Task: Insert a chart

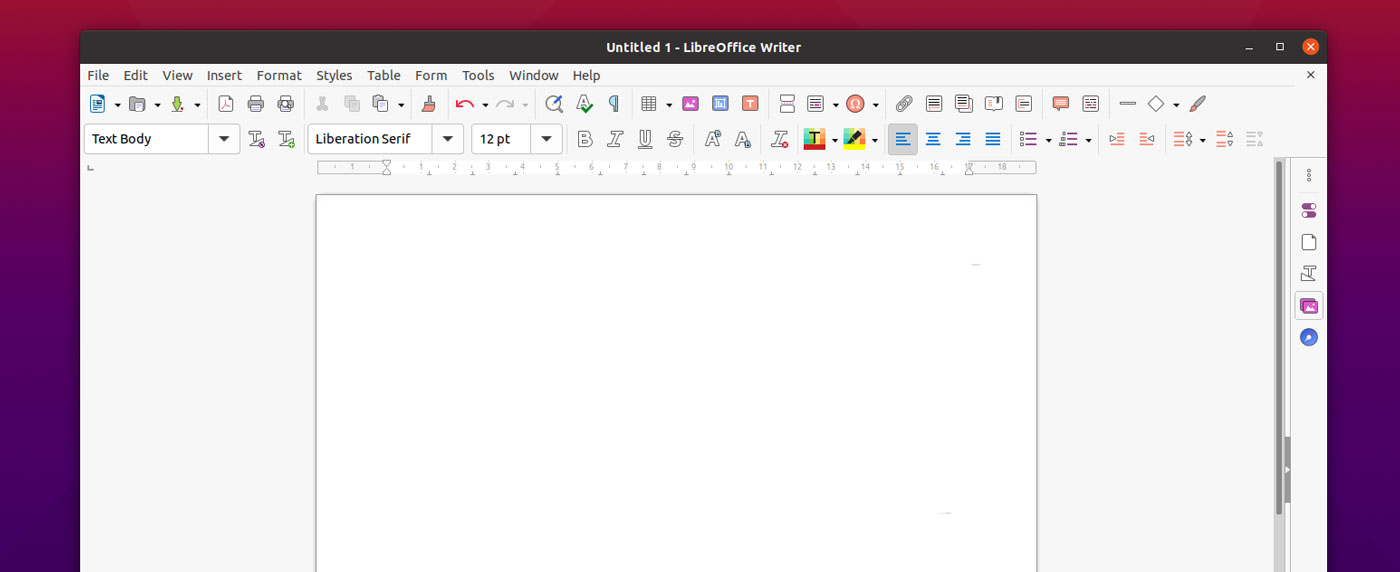Action: click(x=720, y=103)
